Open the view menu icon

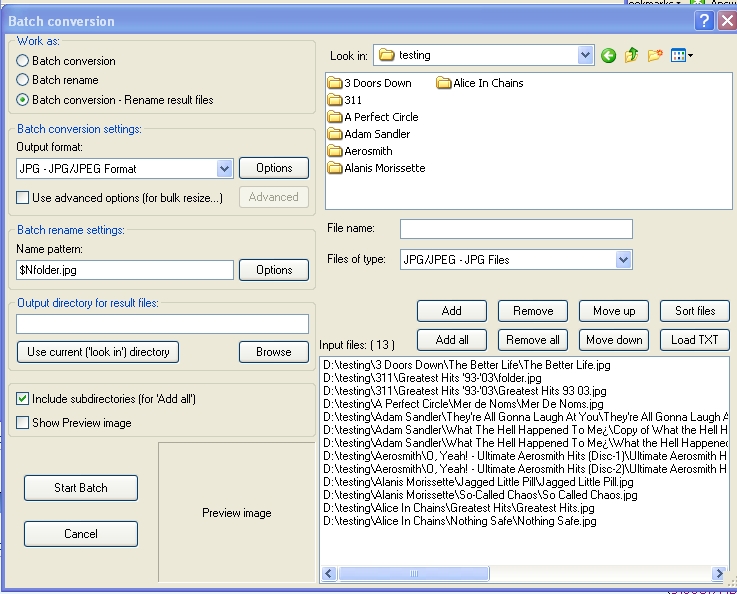(x=682, y=55)
